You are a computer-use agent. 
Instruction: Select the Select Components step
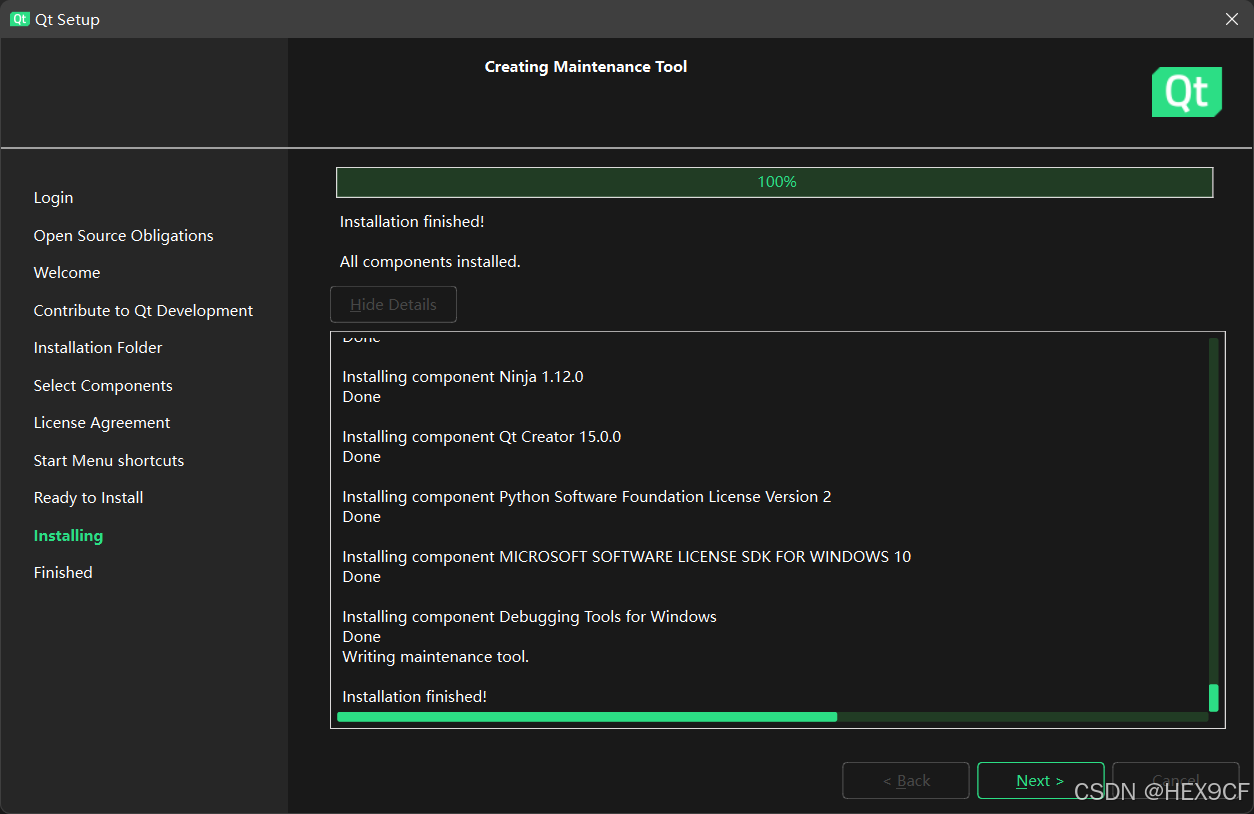pyautogui.click(x=103, y=386)
